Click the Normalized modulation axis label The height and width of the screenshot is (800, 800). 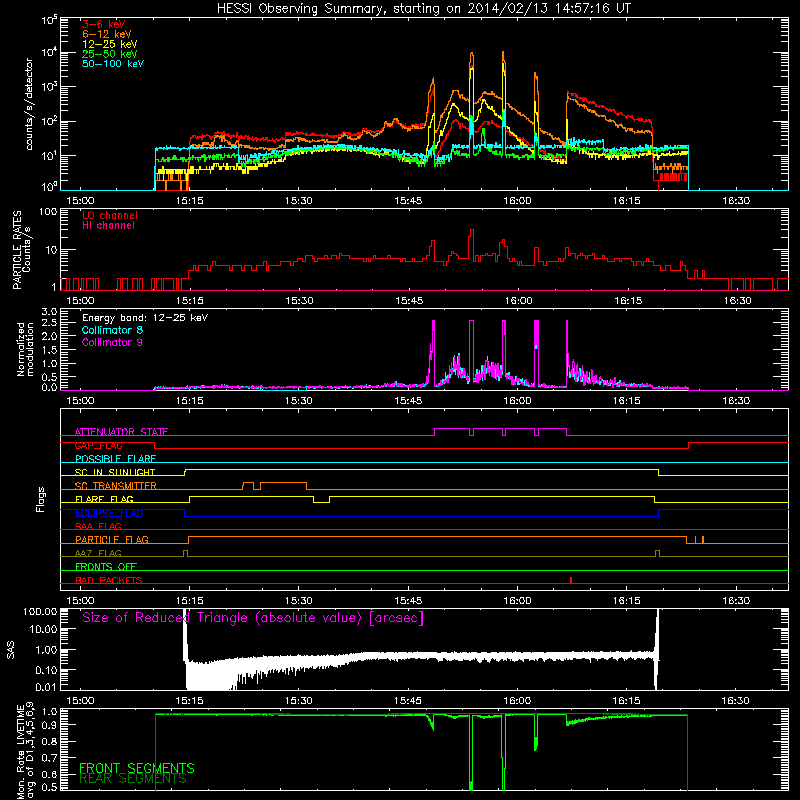pyautogui.click(x=25, y=349)
